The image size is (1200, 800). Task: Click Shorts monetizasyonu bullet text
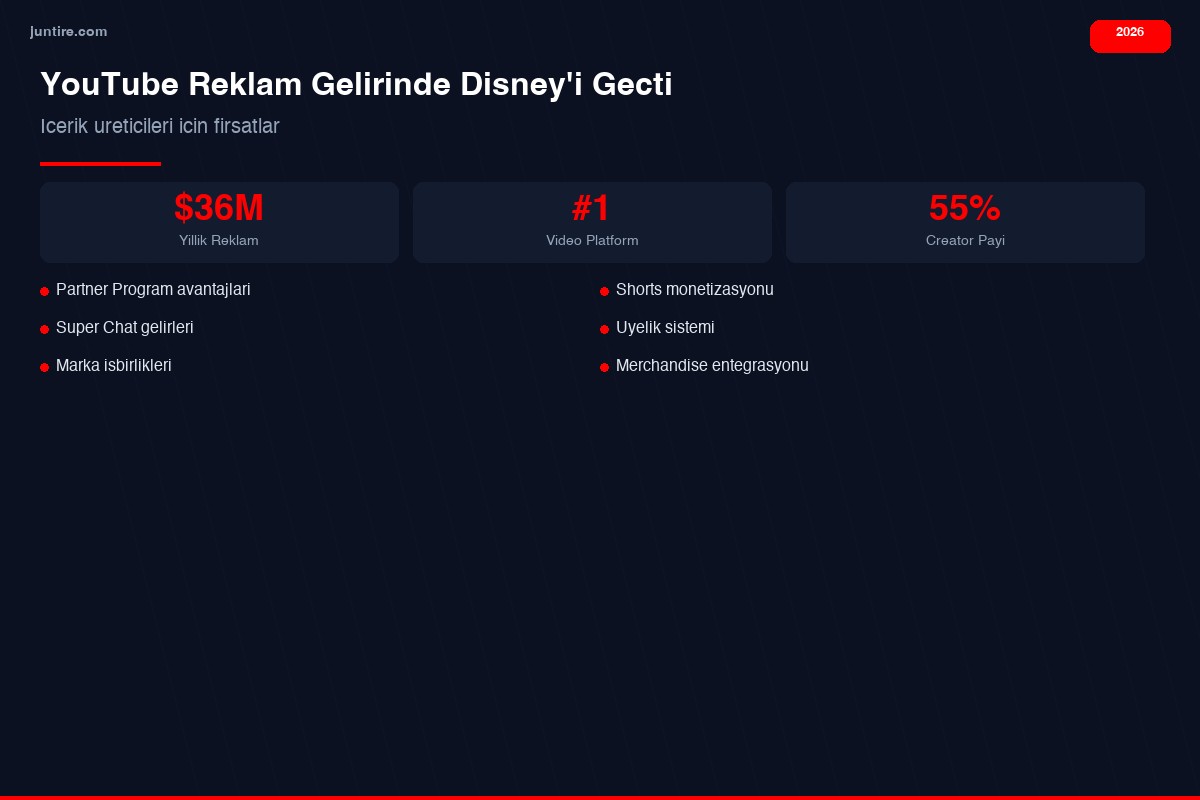(695, 290)
